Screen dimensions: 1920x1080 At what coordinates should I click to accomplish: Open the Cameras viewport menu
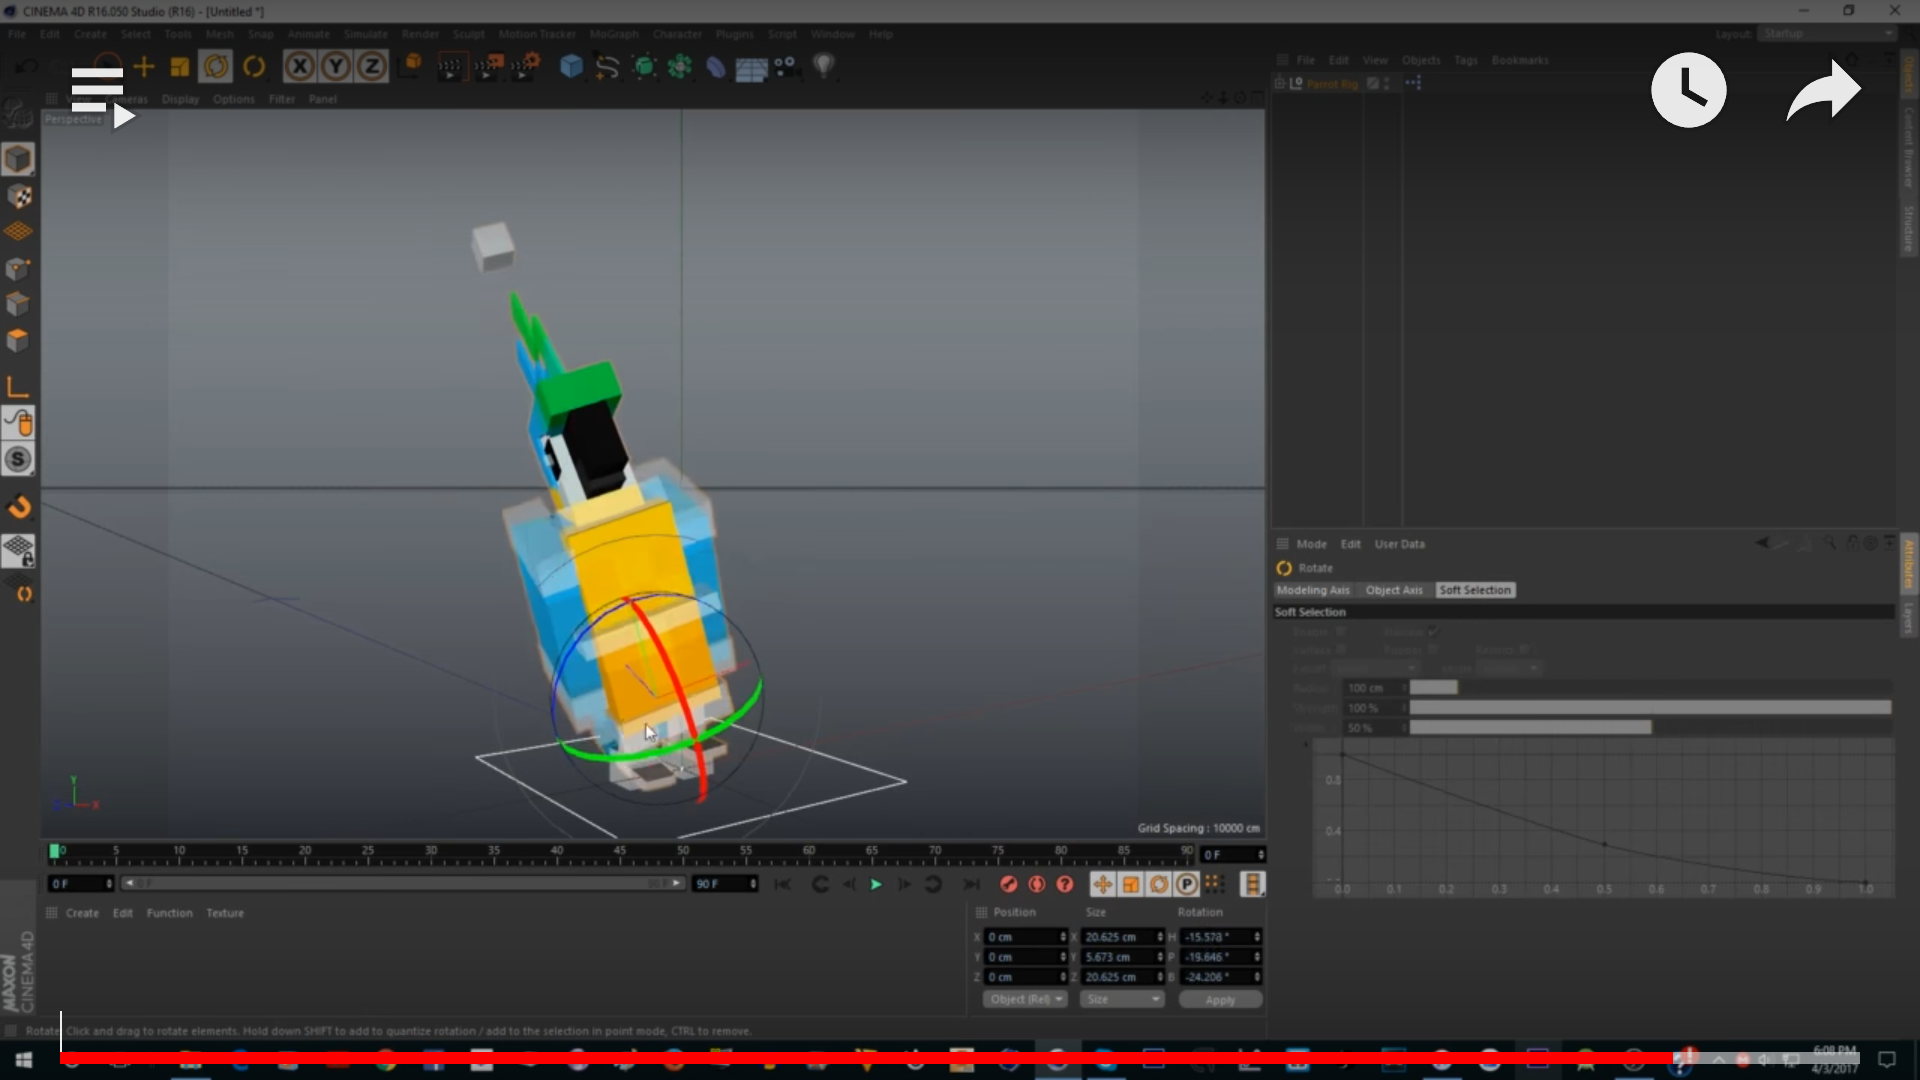127,99
